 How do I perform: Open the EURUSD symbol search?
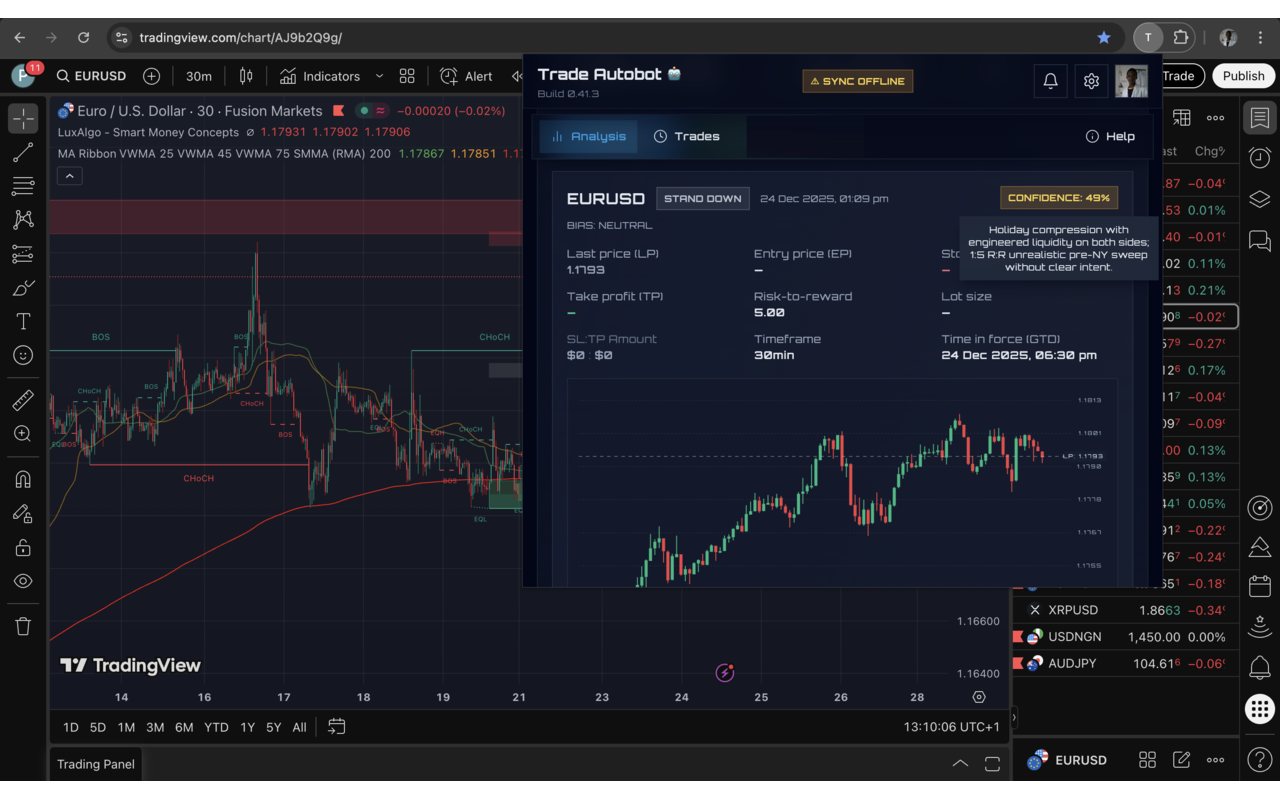(91, 76)
